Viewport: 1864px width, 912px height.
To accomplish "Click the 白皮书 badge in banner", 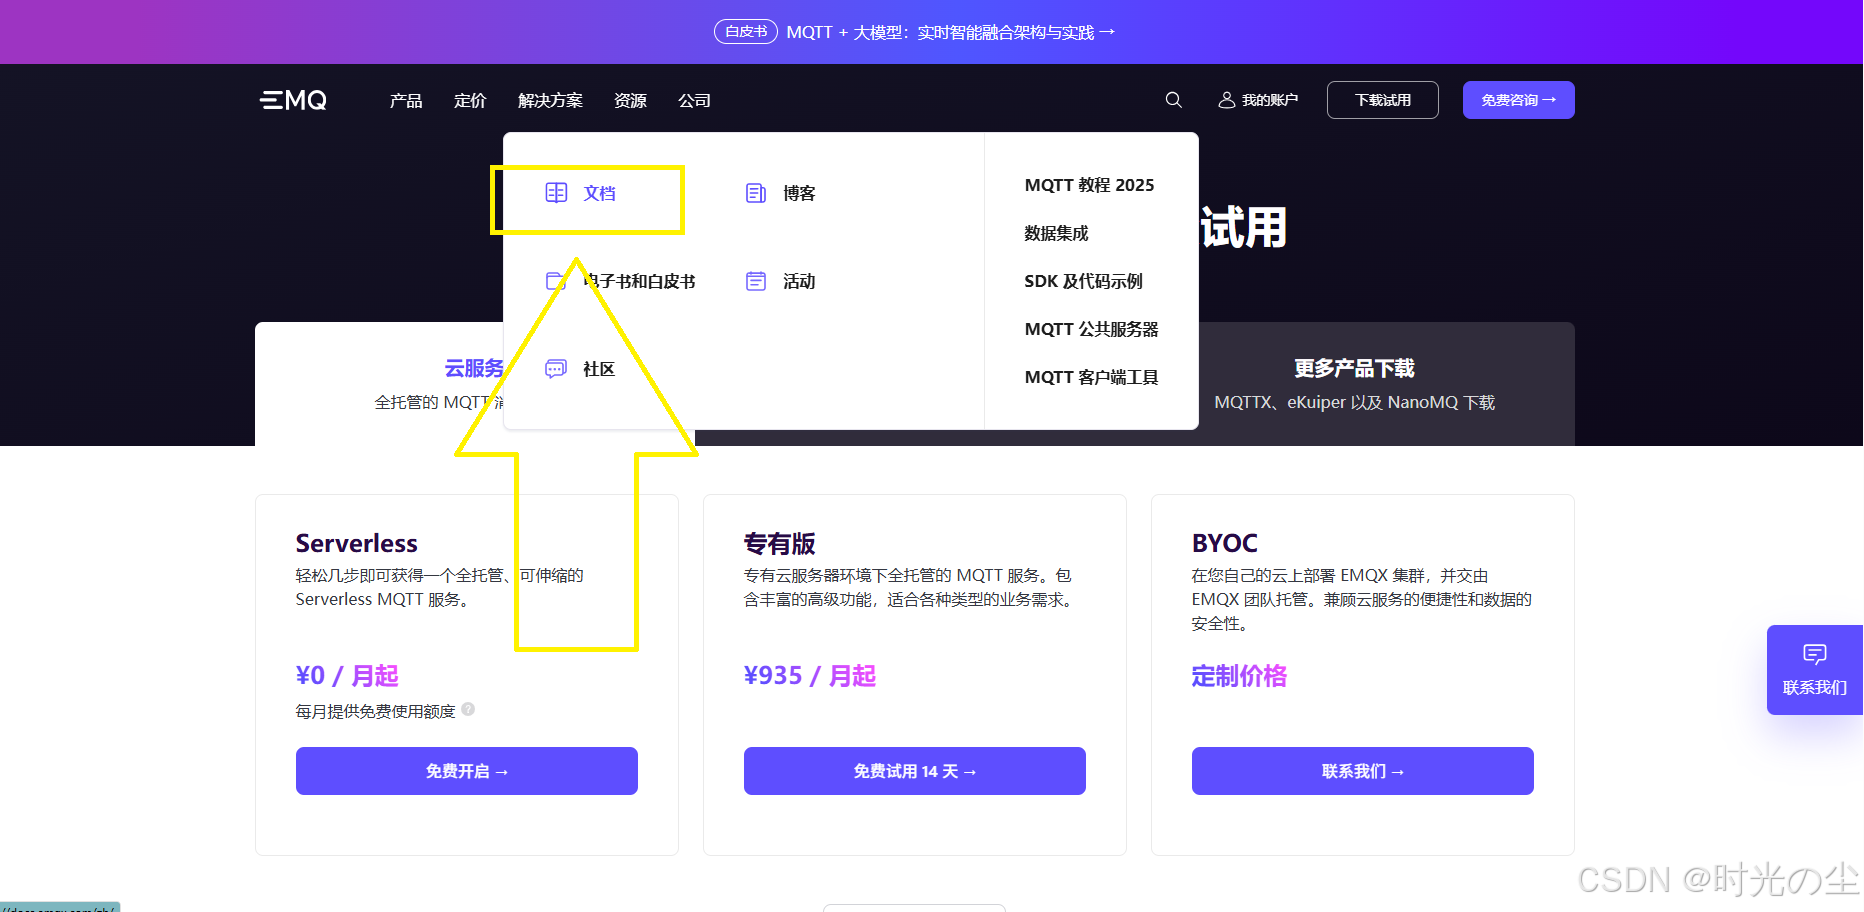I will (746, 32).
